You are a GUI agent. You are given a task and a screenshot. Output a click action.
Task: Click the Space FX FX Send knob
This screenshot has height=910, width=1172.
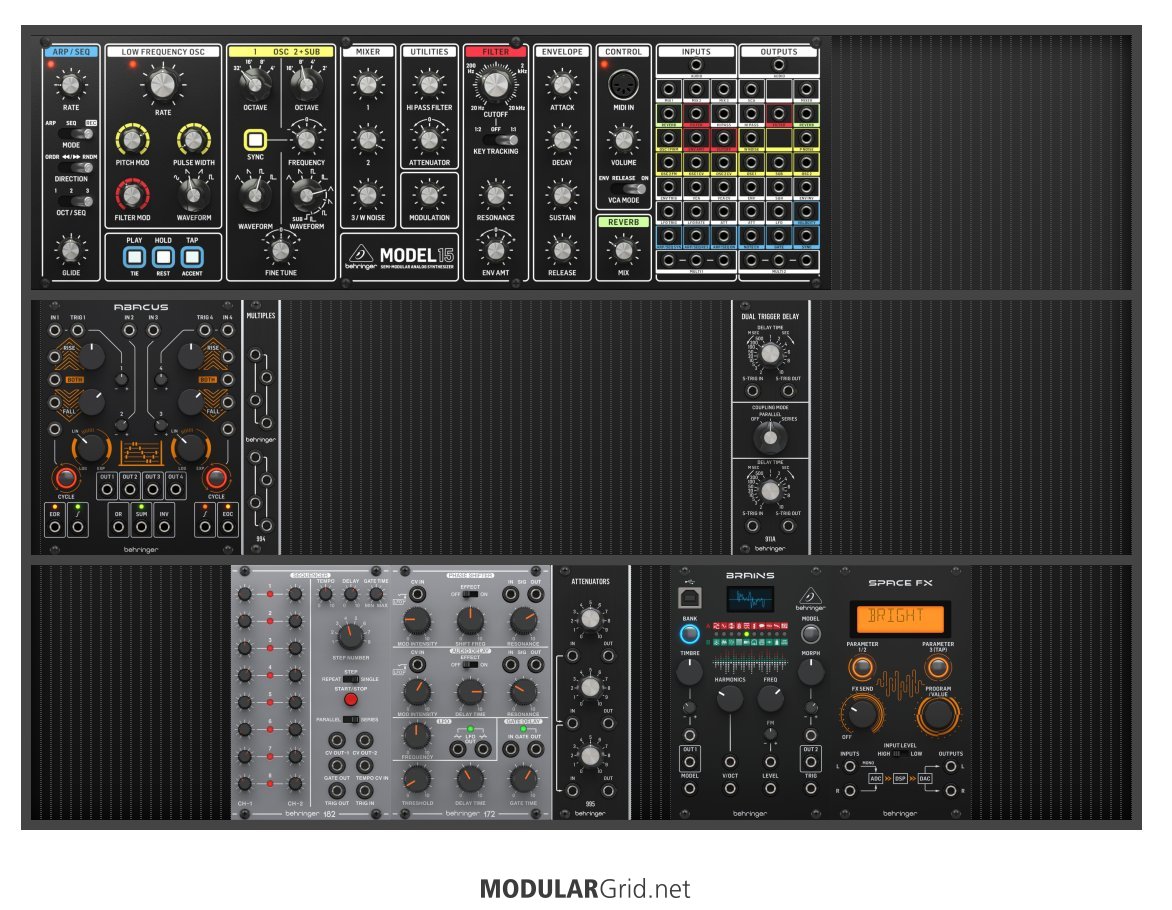tap(862, 713)
